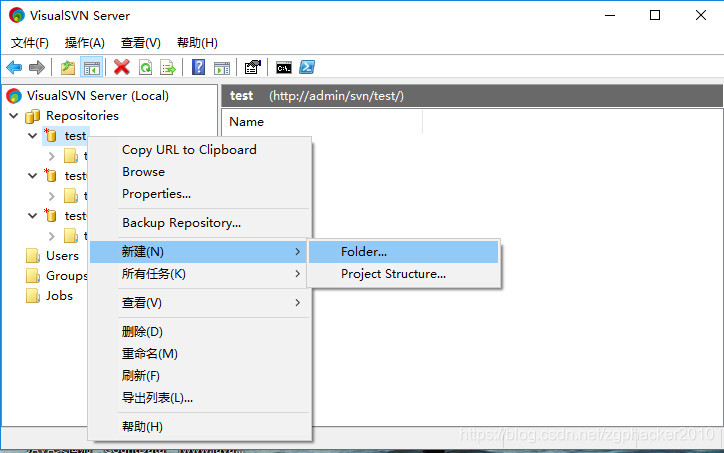Click the Jobs folder icon
Viewport: 724px width, 453px height.
tap(33, 296)
